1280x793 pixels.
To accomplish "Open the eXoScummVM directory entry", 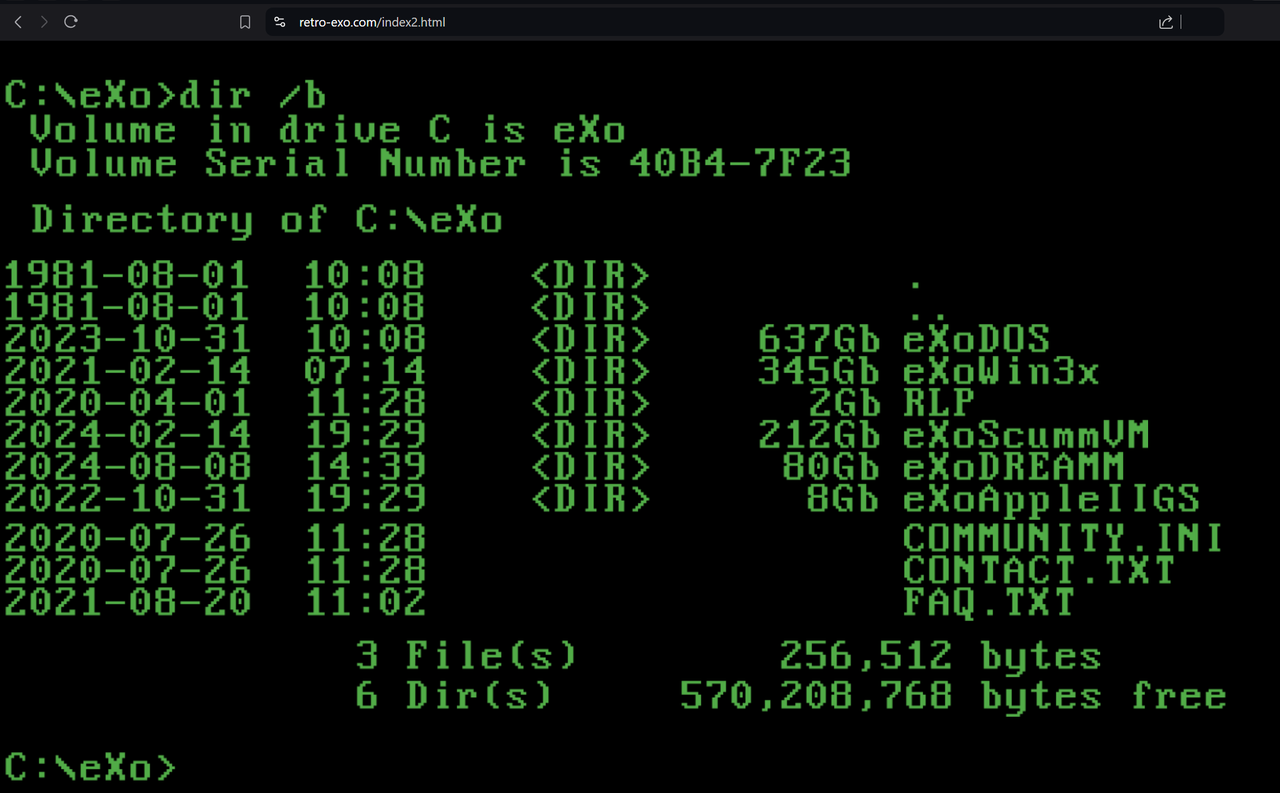I will pos(1026,434).
